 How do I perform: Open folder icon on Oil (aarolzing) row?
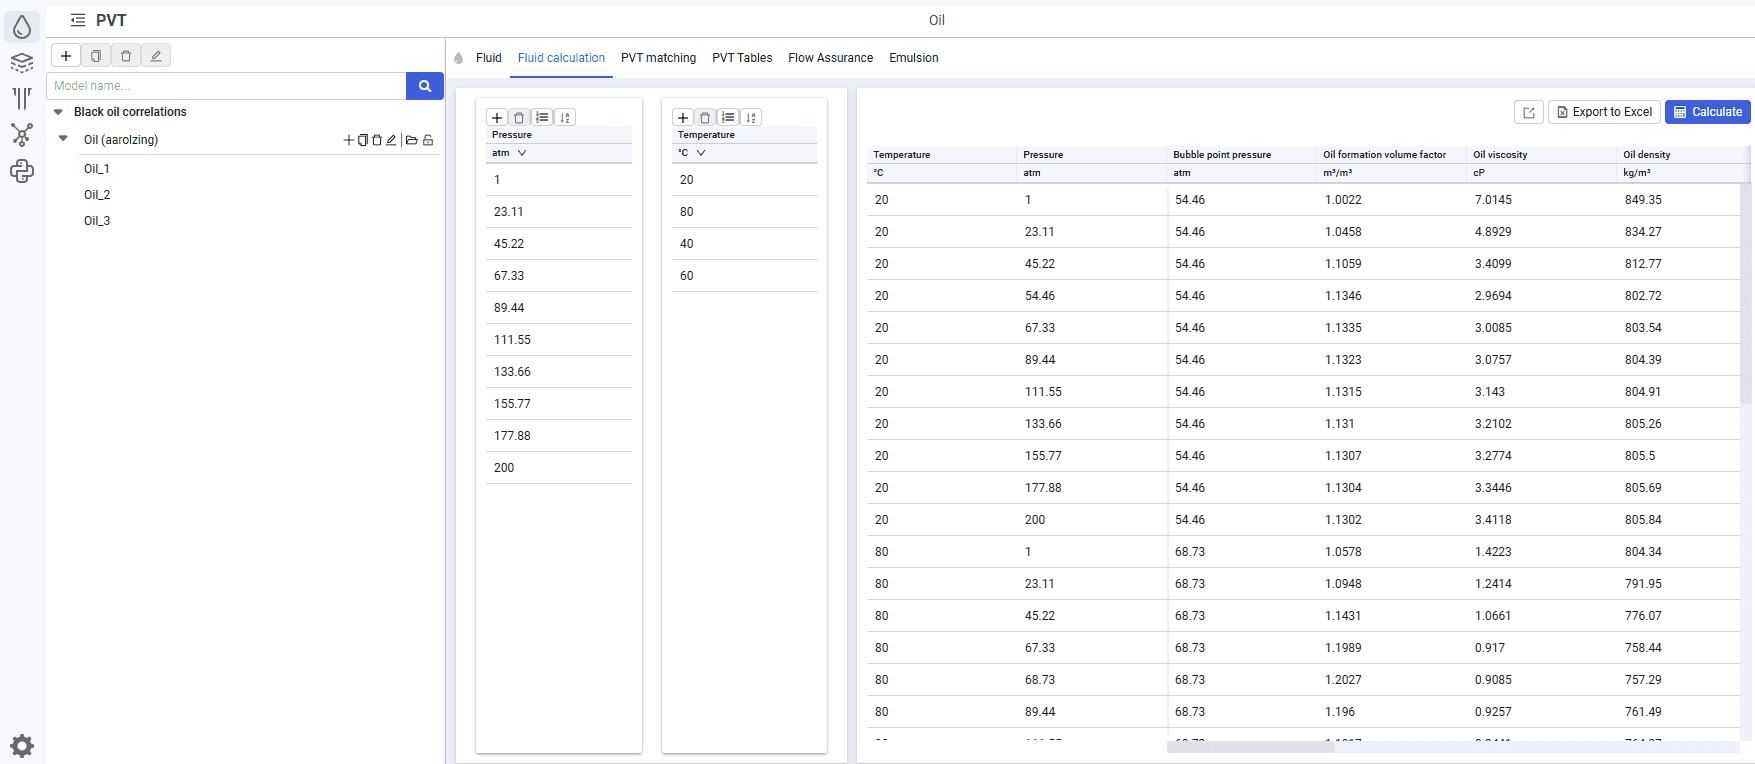[412, 140]
